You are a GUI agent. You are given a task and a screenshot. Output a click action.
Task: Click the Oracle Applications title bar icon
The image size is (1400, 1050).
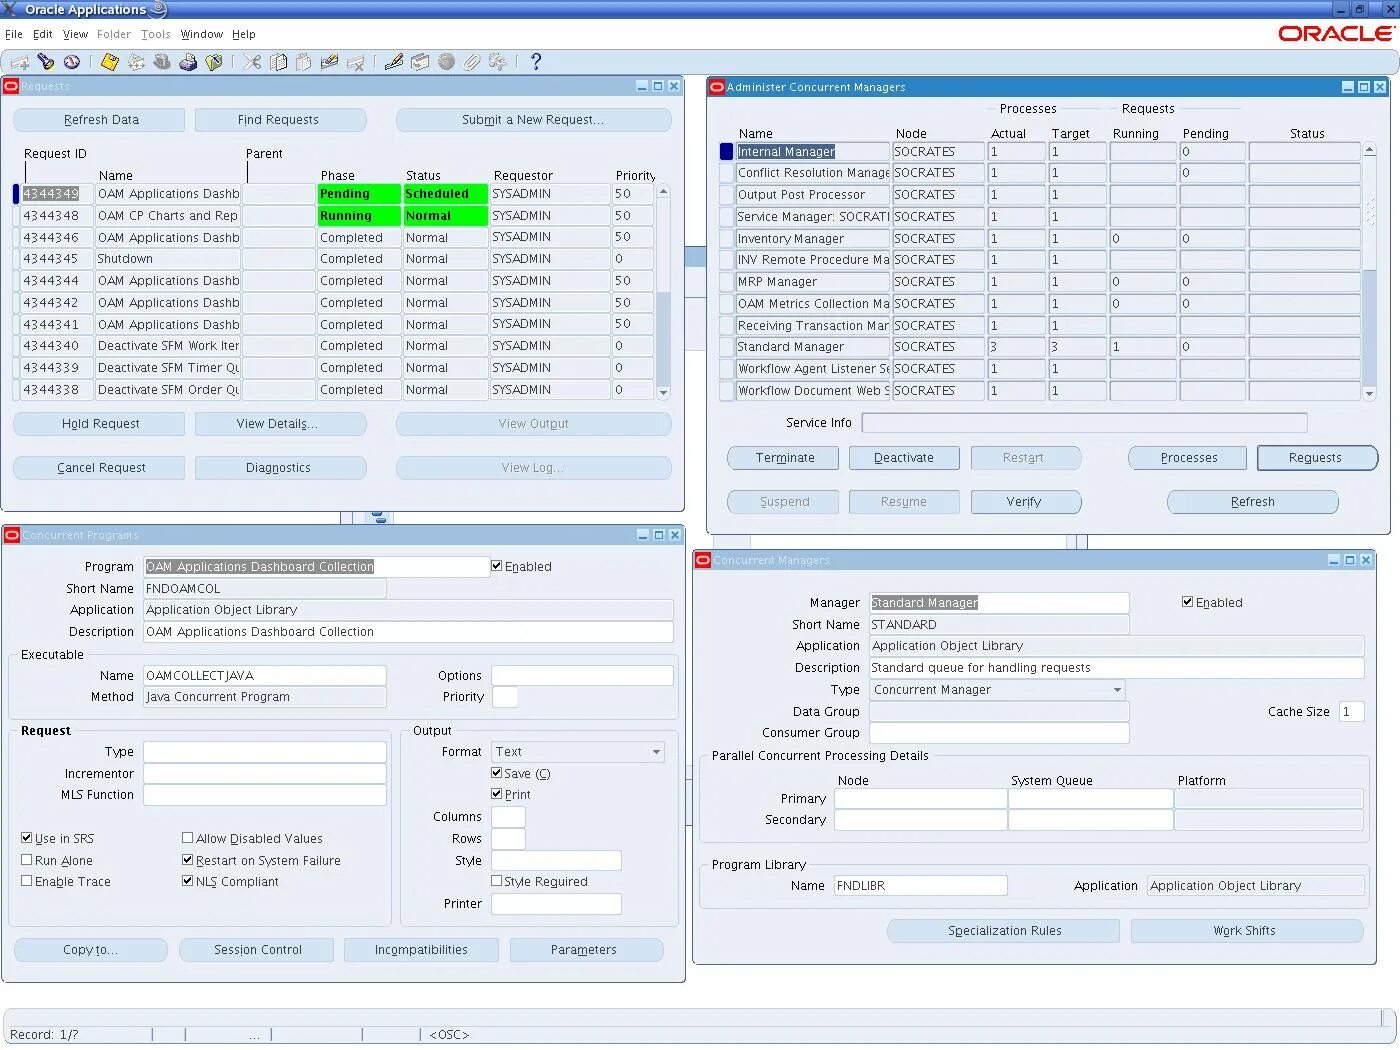pyautogui.click(x=10, y=9)
